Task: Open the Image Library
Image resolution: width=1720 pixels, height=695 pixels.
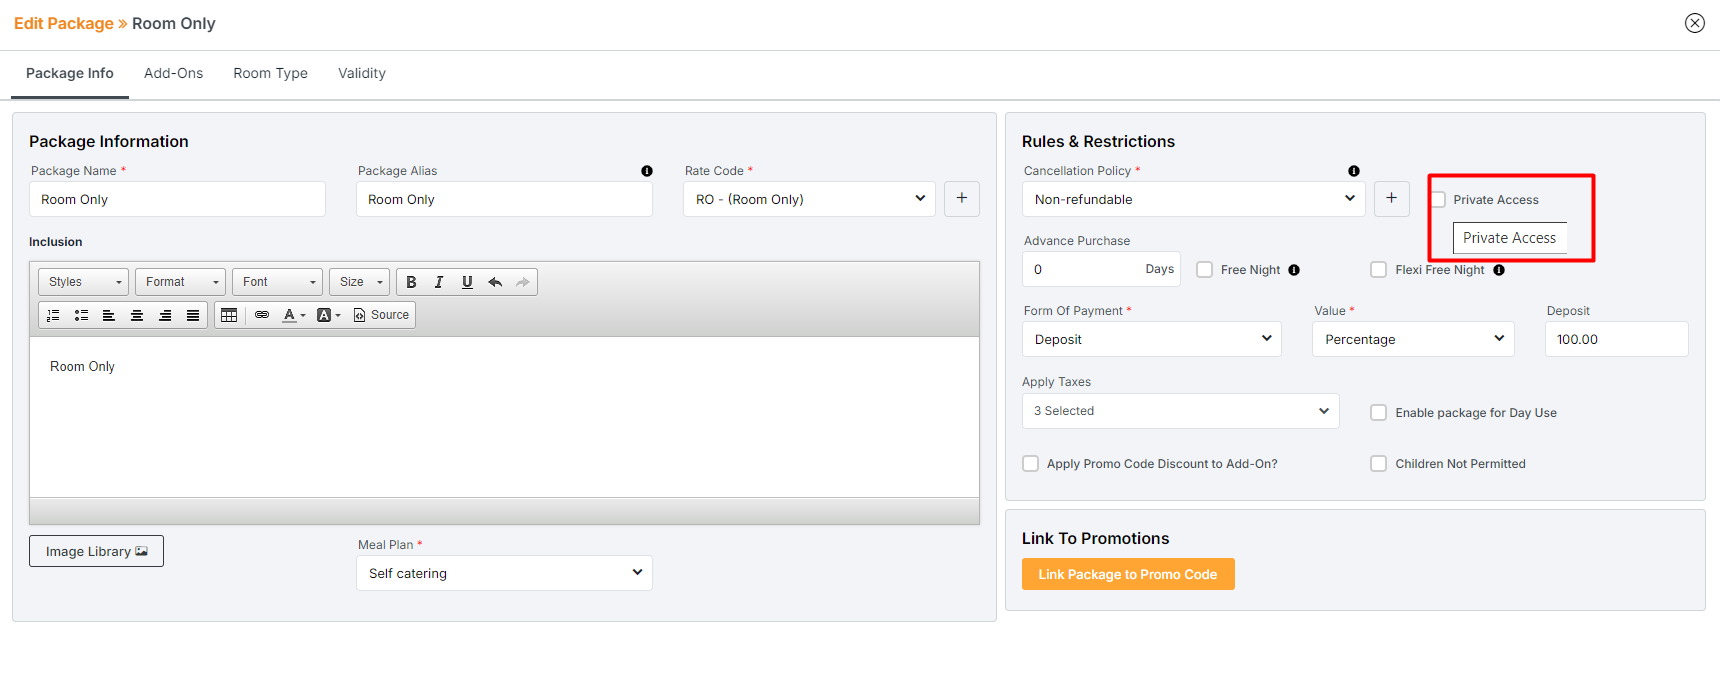Action: tap(96, 551)
